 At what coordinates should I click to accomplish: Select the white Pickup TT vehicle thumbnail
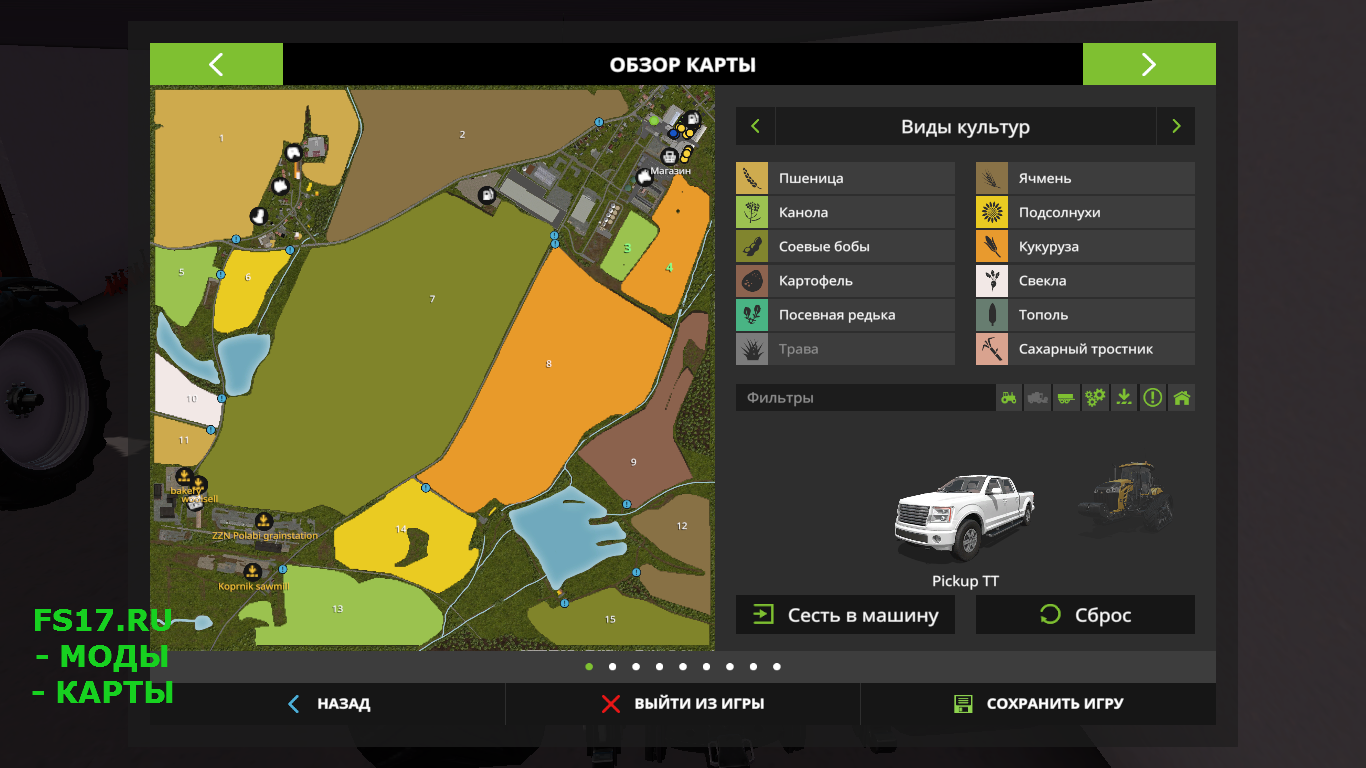pos(965,517)
